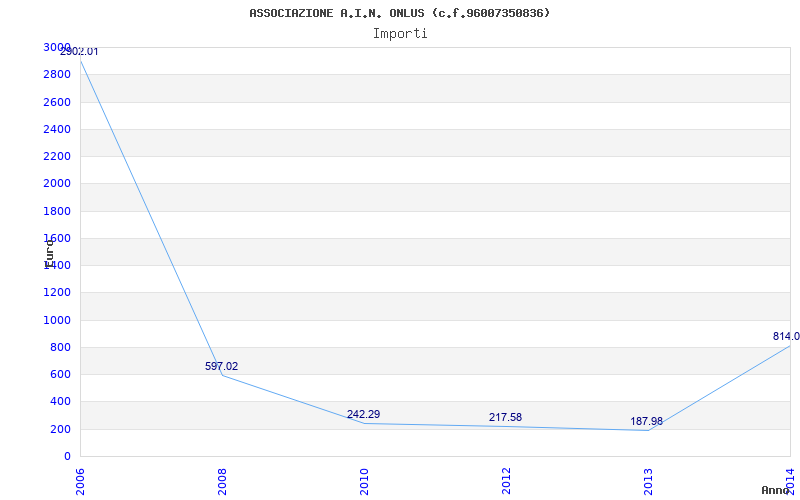Click the 2012 x-axis year label

tap(506, 482)
